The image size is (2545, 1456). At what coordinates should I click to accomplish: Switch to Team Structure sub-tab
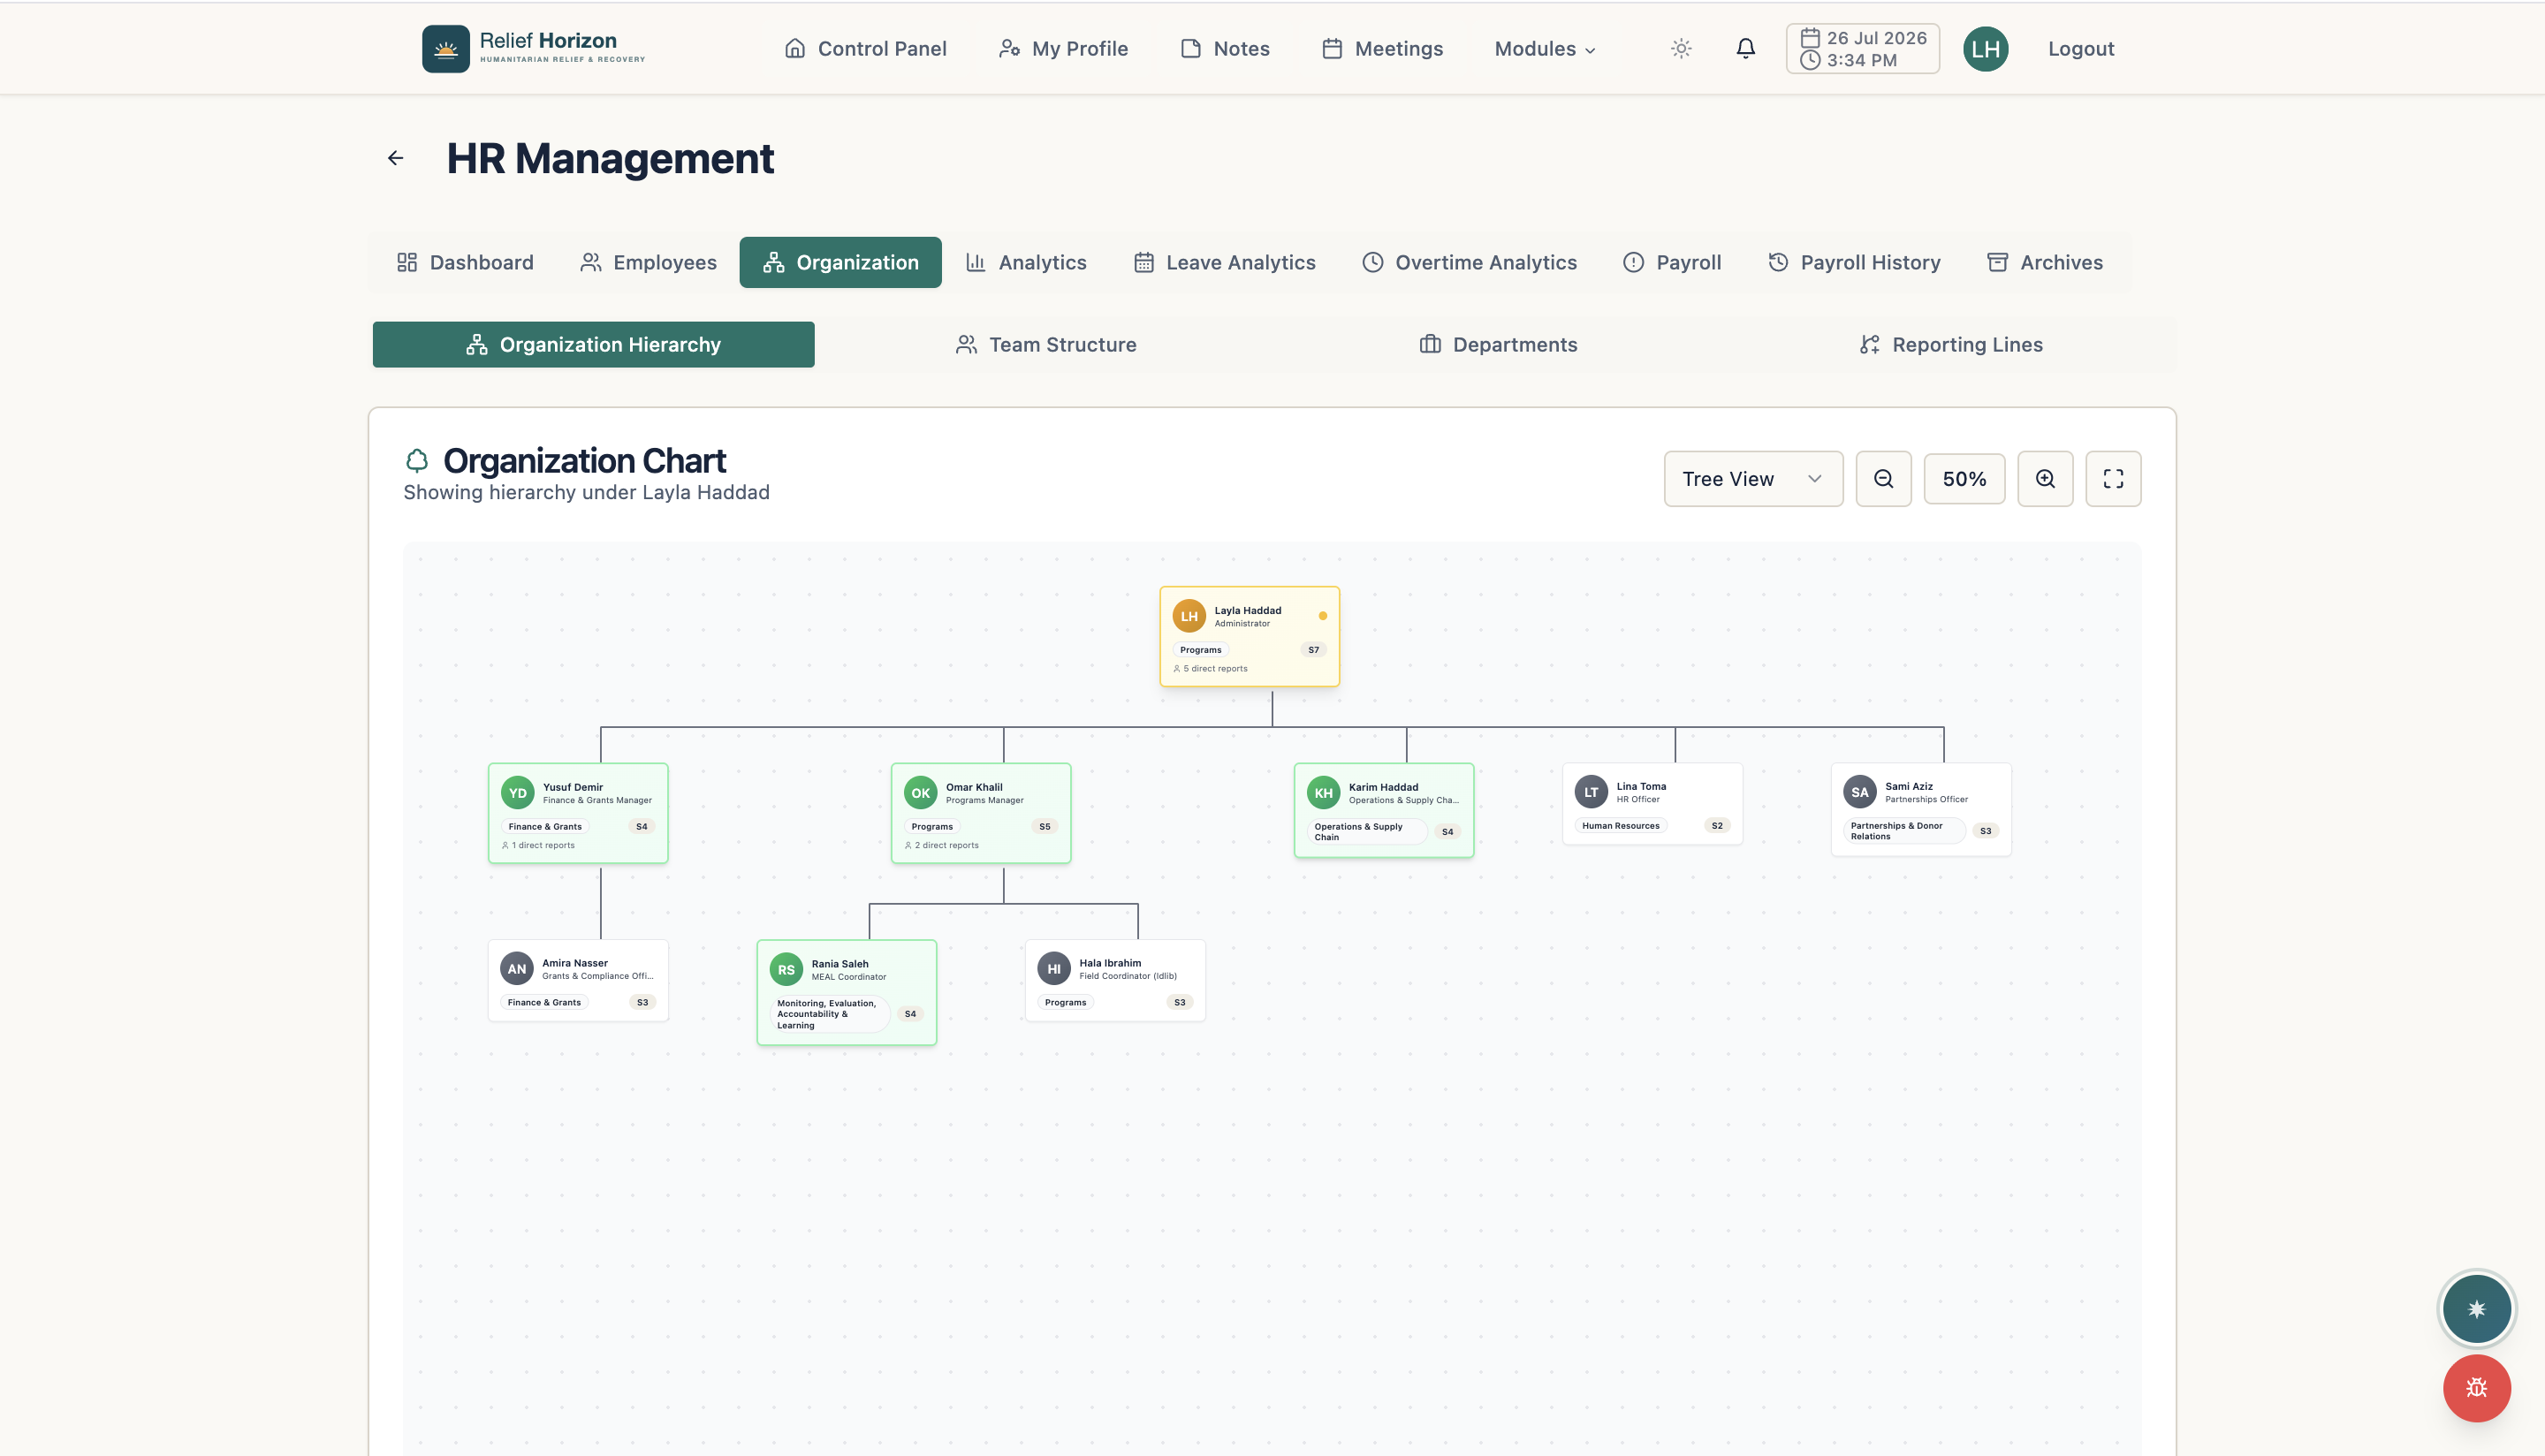[1046, 344]
